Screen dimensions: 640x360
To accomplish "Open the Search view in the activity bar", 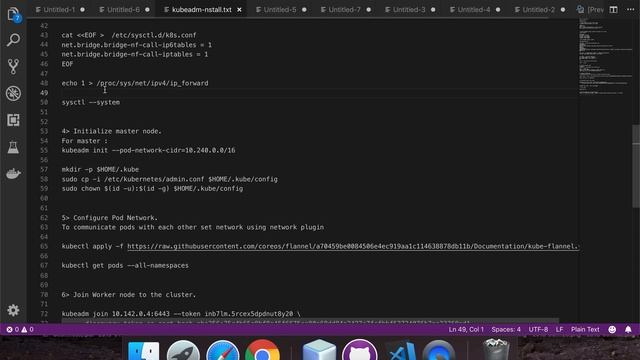I will [x=13, y=40].
